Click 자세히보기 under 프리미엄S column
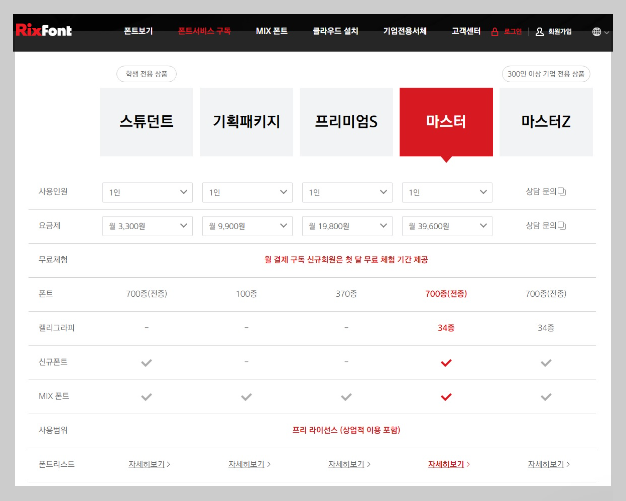Screen dimensions: 626x501 tap(349, 464)
